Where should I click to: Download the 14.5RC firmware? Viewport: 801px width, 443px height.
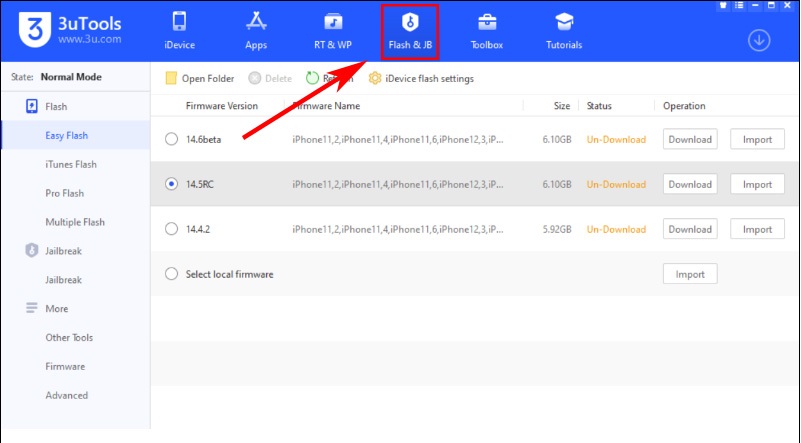click(x=690, y=184)
